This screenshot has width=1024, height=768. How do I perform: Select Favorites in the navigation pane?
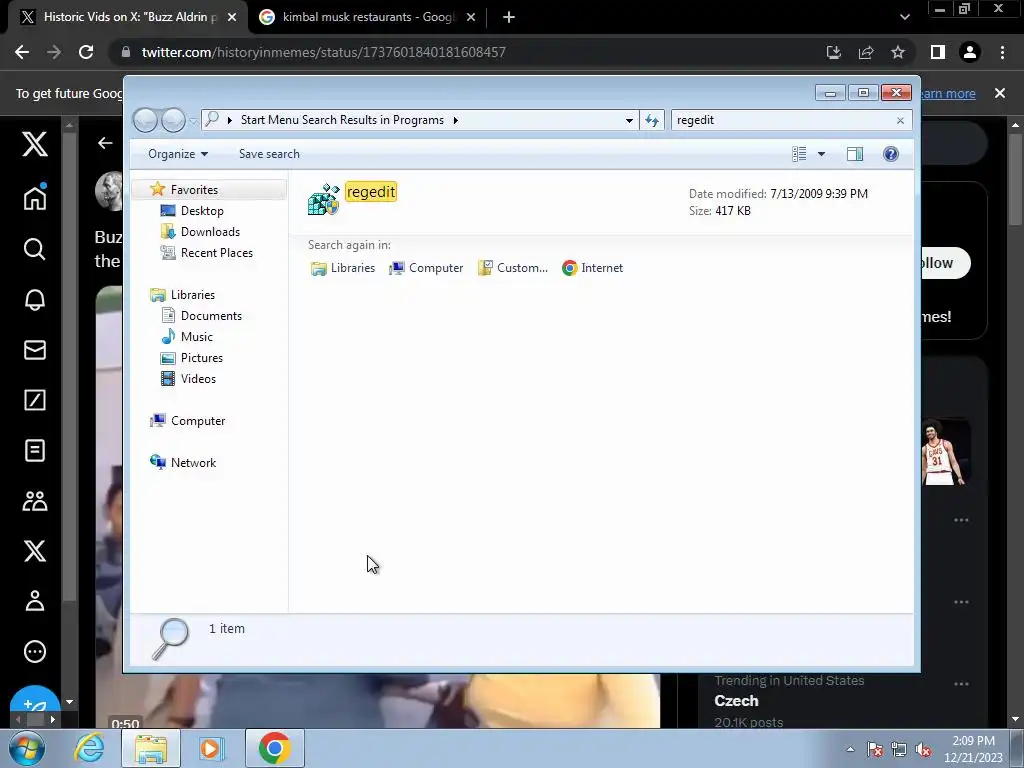point(194,189)
